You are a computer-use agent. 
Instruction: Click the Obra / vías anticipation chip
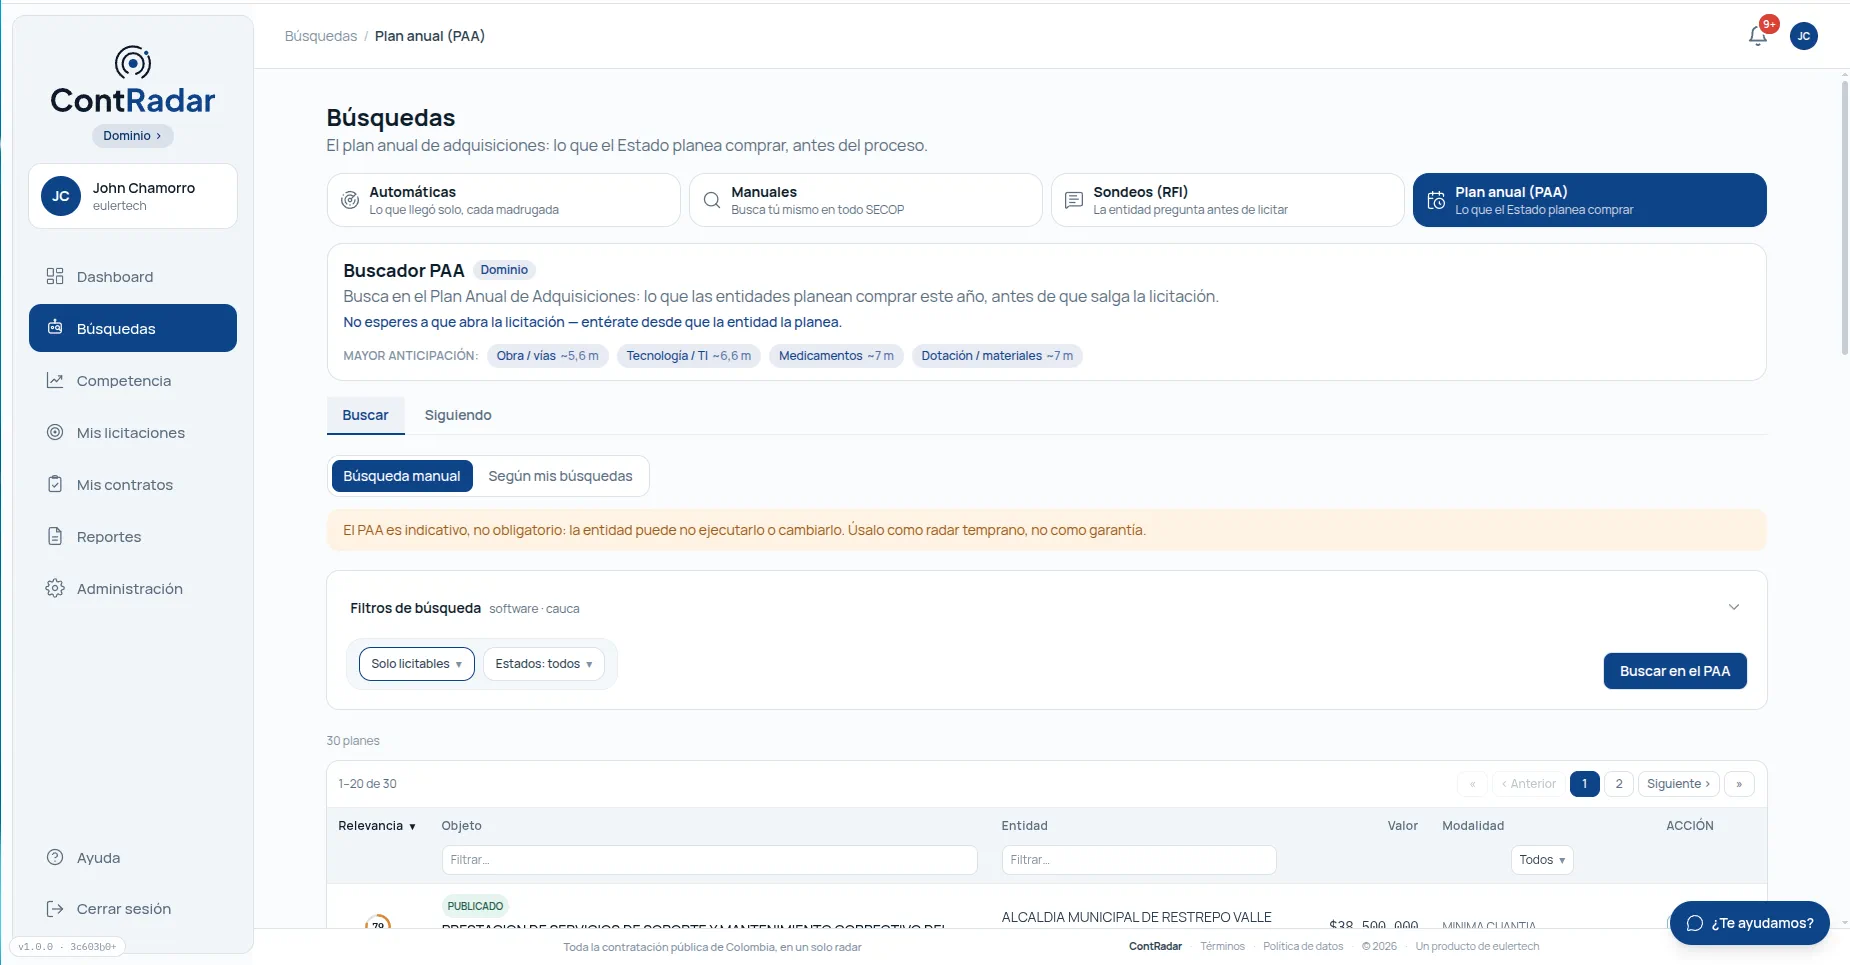point(548,356)
